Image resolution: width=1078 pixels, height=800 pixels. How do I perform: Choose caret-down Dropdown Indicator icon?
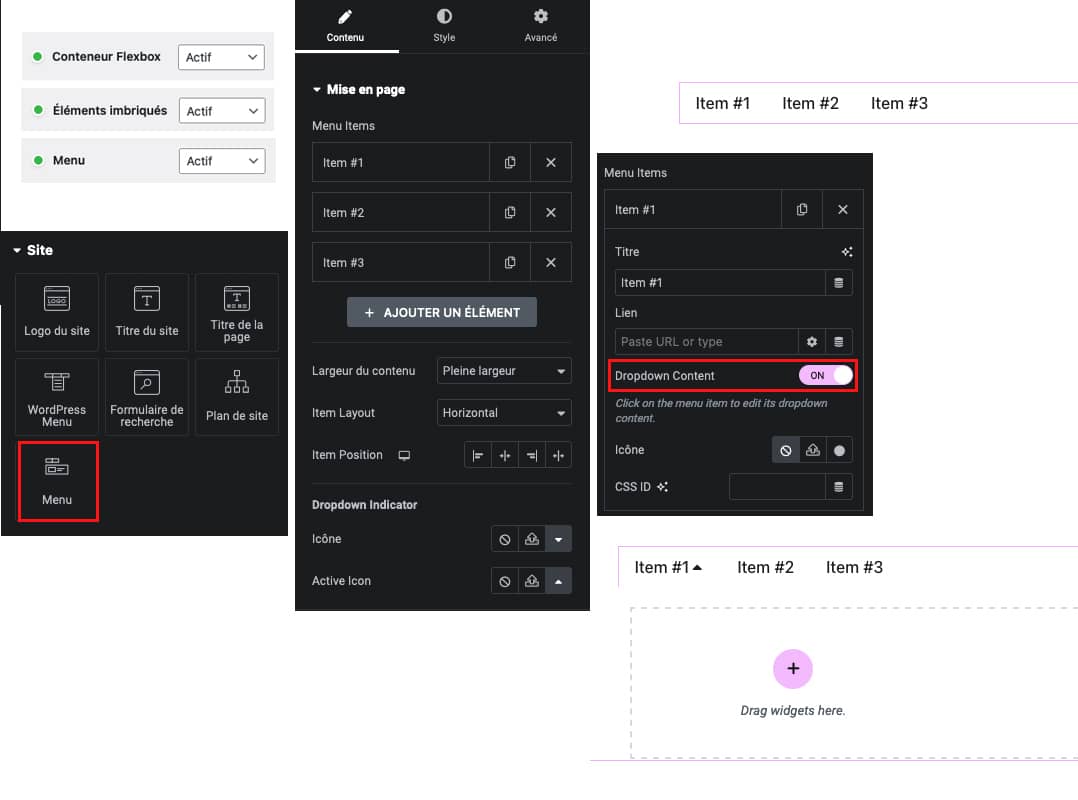click(x=558, y=540)
